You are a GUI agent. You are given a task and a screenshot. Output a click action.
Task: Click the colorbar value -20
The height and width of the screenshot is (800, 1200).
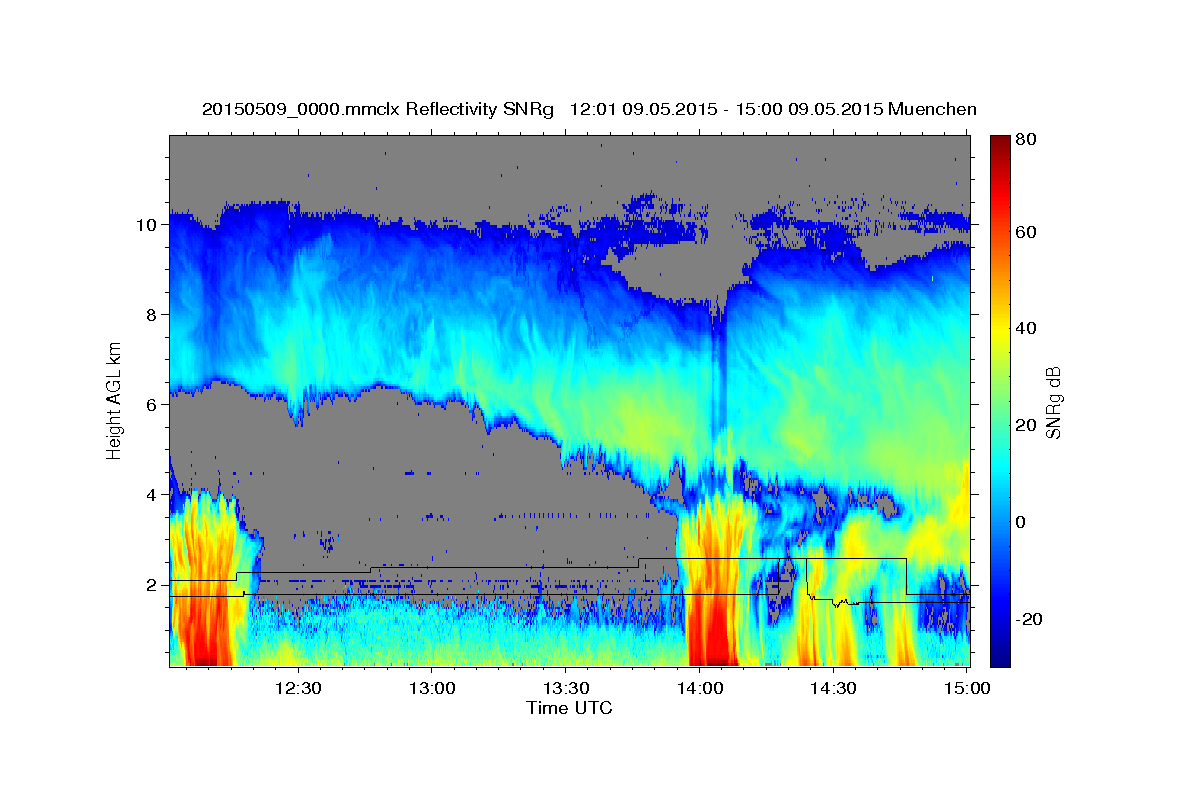(1028, 620)
